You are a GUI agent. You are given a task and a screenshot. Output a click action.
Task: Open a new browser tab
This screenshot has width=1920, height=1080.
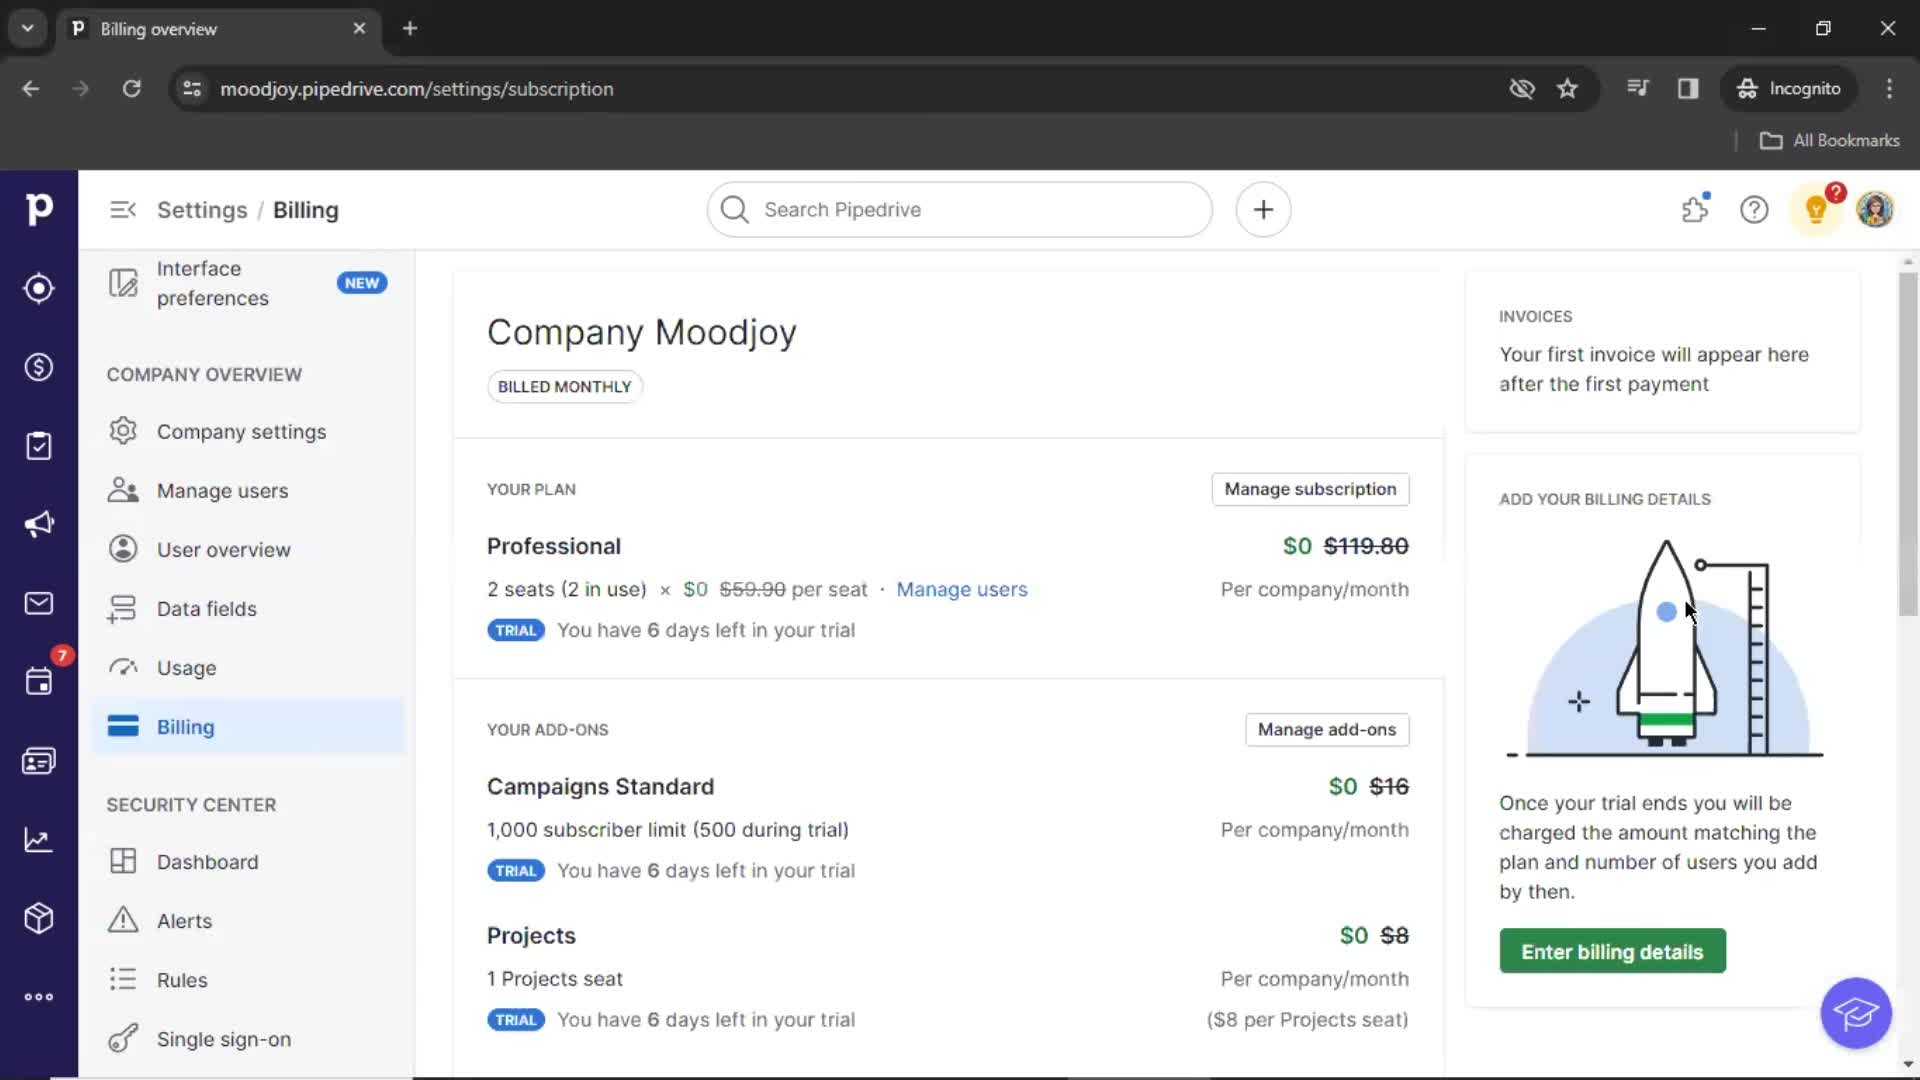tap(410, 29)
